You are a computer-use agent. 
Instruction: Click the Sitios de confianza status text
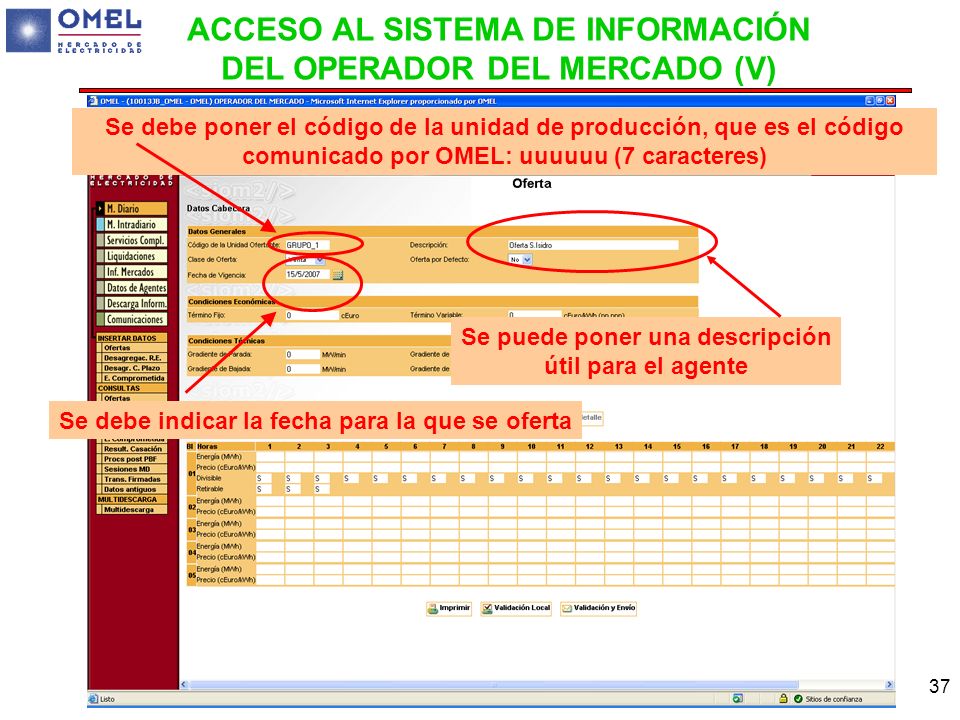(834, 699)
